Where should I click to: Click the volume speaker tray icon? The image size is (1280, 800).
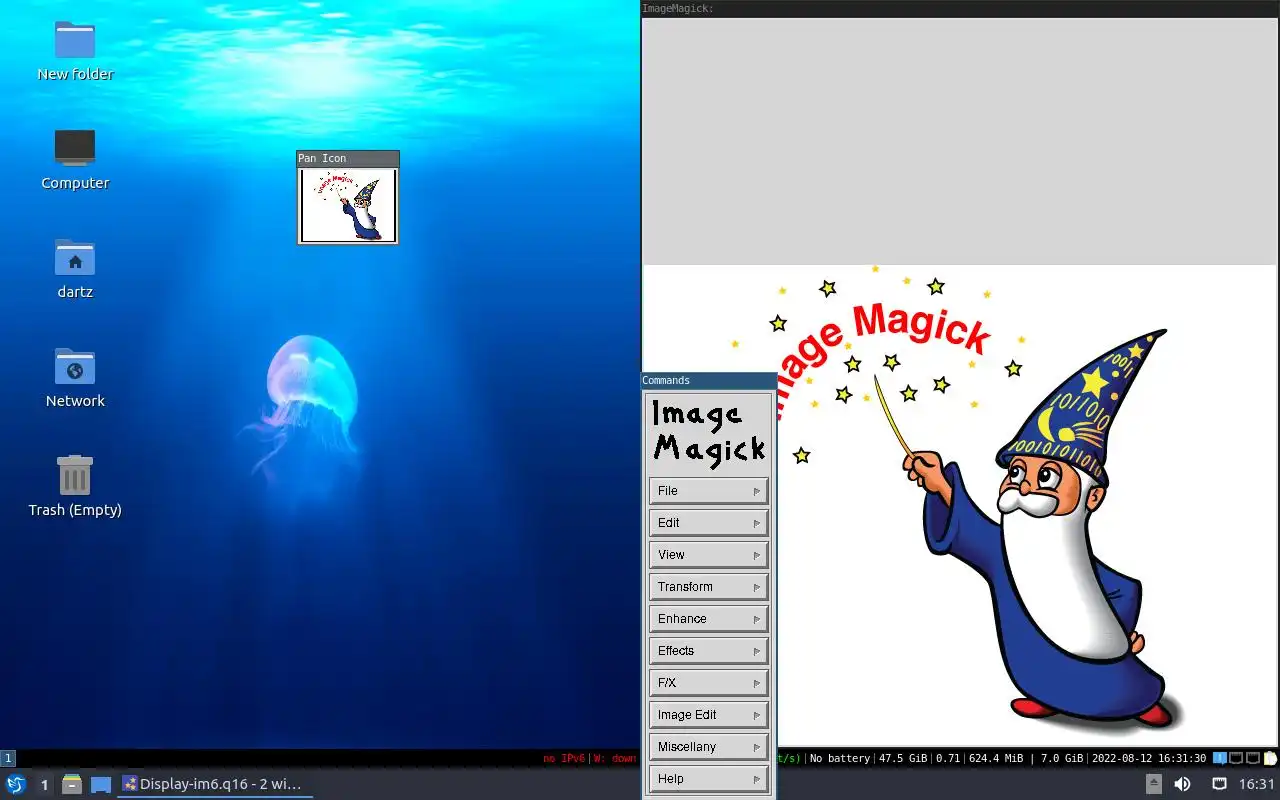click(1182, 784)
